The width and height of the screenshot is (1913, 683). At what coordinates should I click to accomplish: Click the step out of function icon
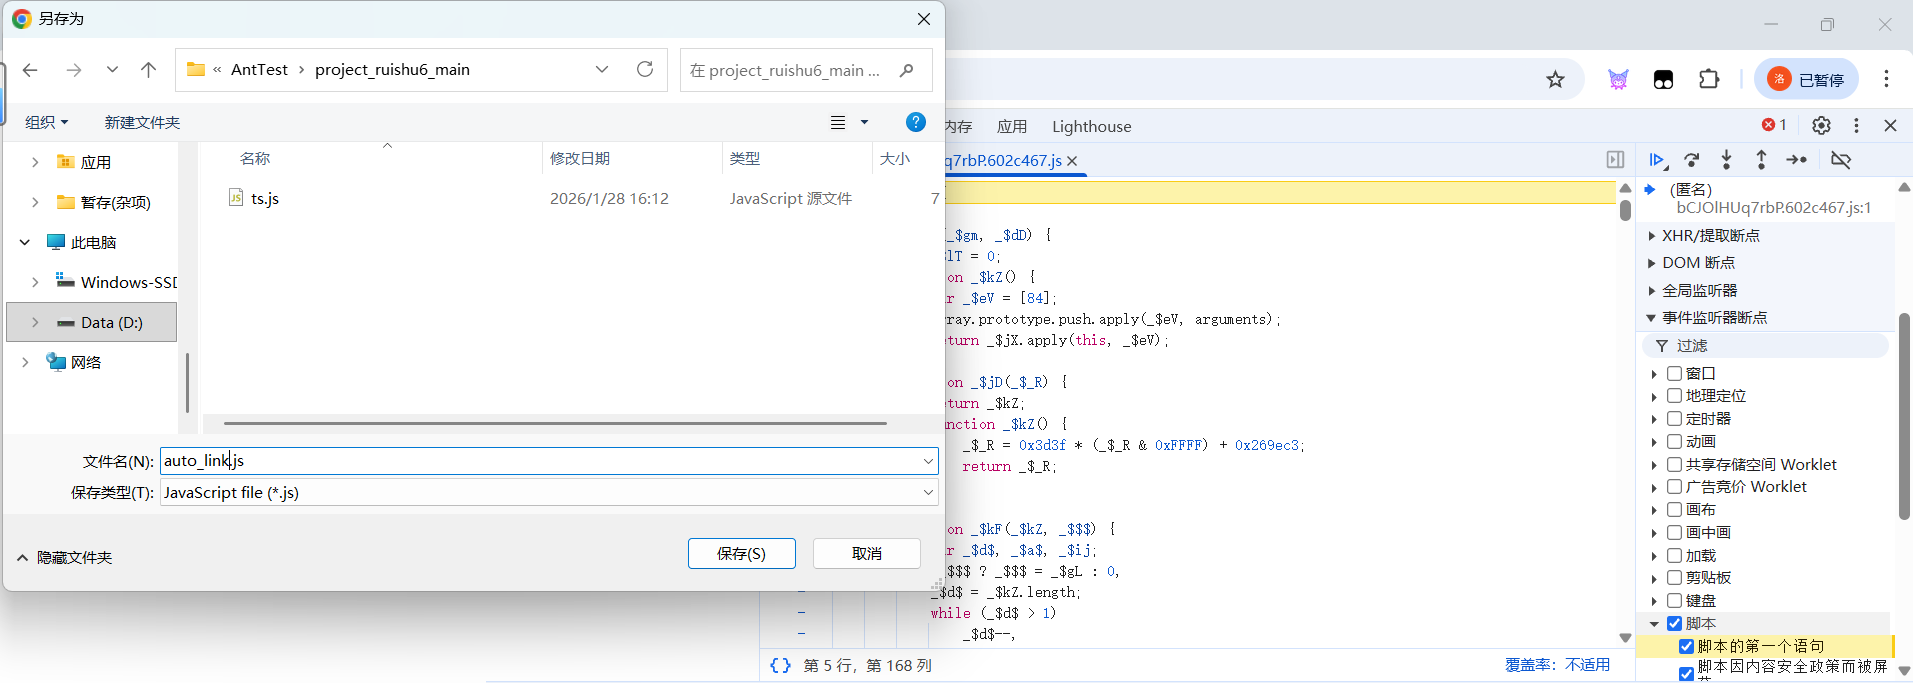pos(1761,160)
